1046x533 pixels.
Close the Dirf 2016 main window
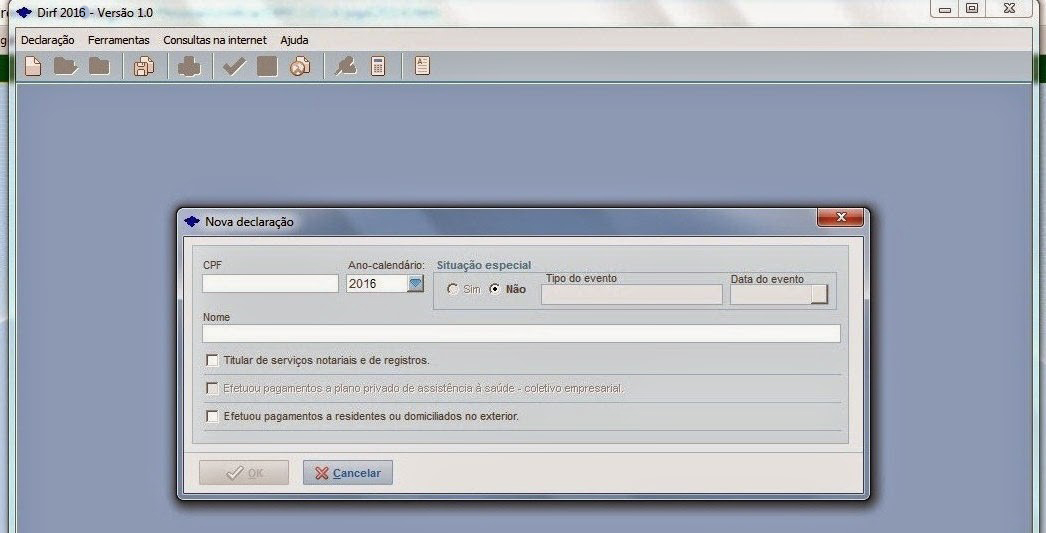(1010, 9)
